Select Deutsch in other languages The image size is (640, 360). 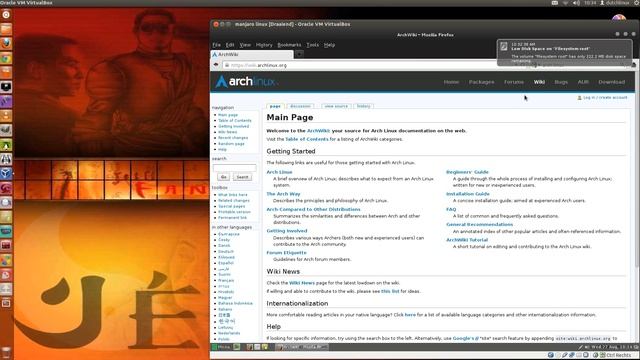[x=226, y=252]
